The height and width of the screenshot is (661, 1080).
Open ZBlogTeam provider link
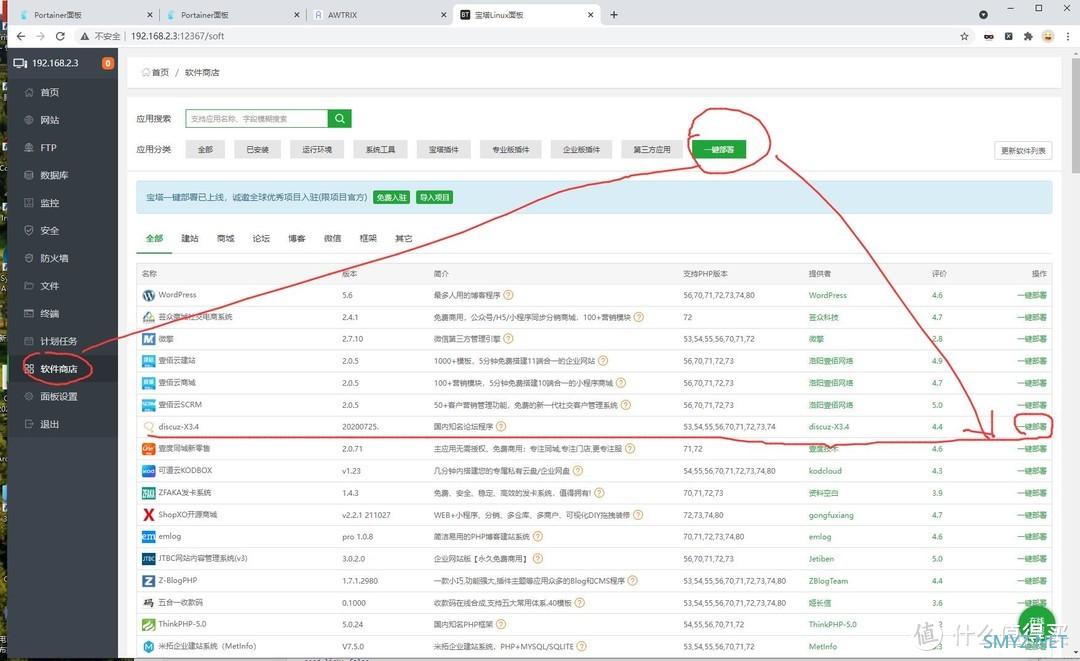[828, 580]
